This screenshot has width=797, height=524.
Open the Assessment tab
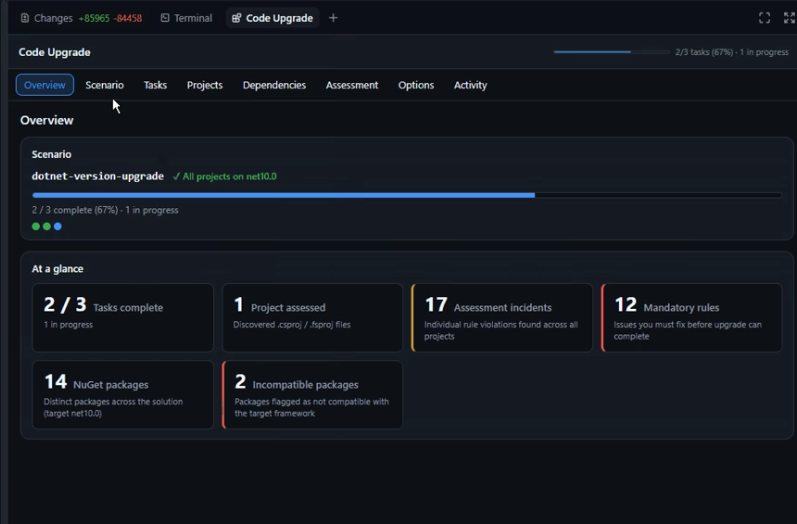[352, 85]
